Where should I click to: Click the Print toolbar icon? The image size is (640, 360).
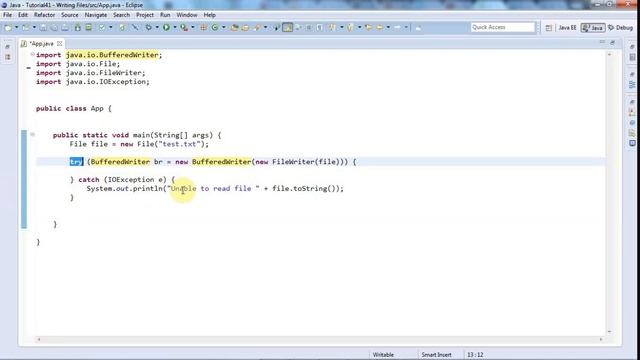click(x=65, y=28)
